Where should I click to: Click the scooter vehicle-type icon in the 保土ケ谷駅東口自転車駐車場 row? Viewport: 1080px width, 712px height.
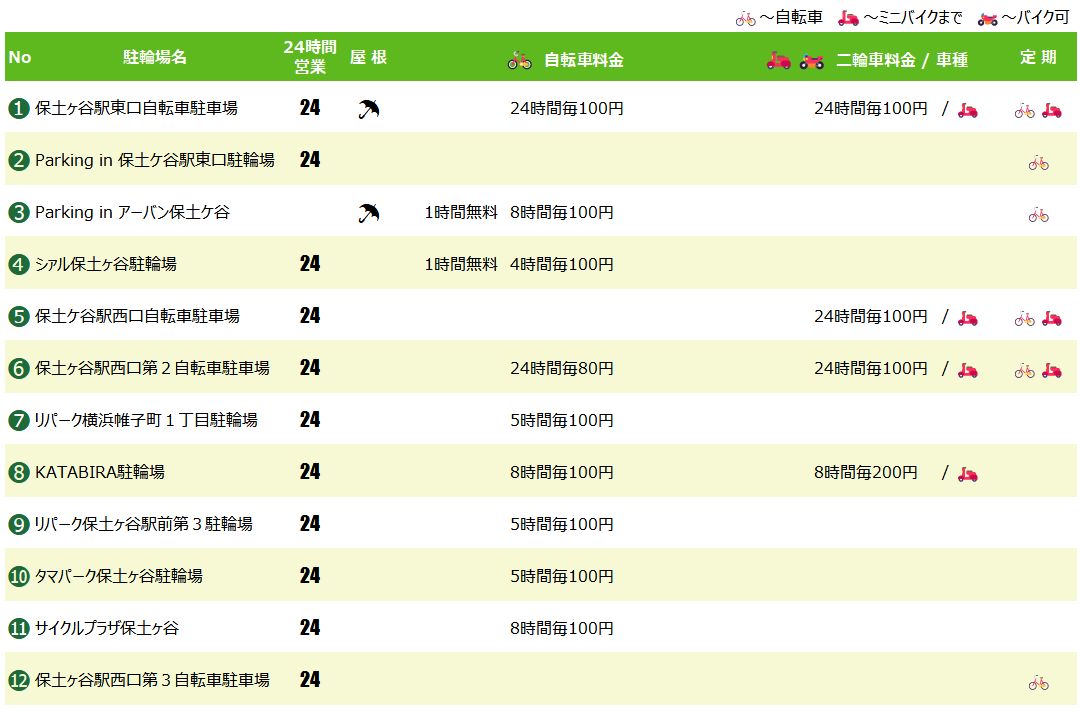coord(968,110)
